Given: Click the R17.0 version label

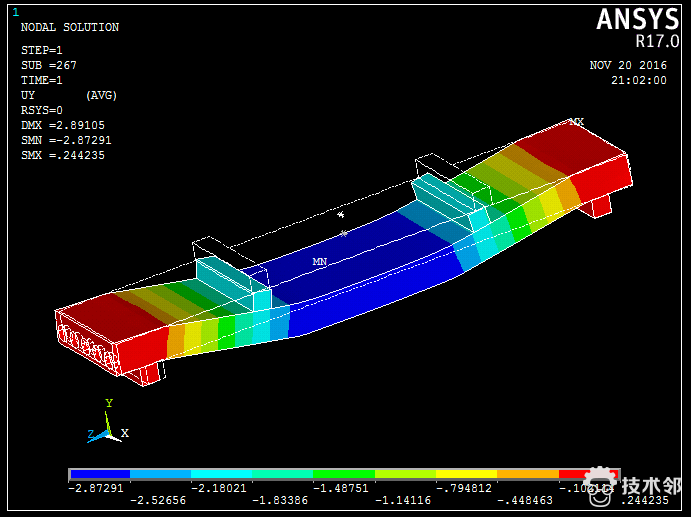Looking at the screenshot, I should coord(656,42).
